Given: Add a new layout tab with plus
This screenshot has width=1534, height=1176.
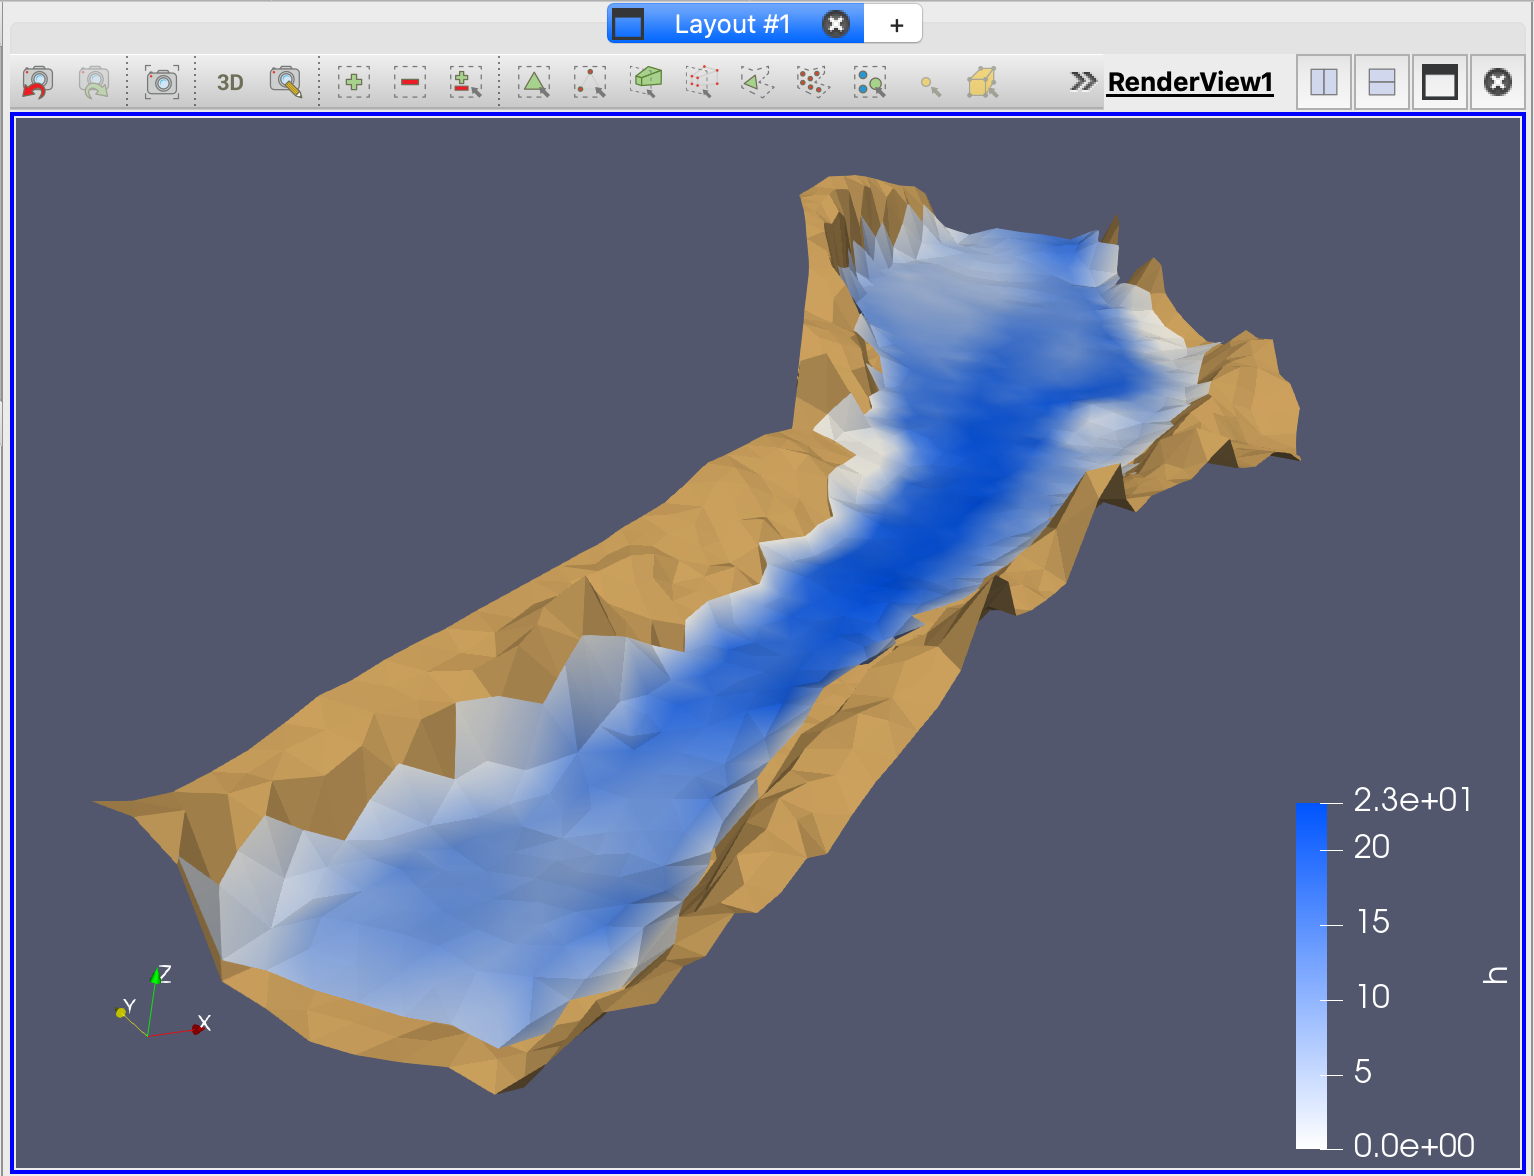Looking at the screenshot, I should tap(896, 25).
